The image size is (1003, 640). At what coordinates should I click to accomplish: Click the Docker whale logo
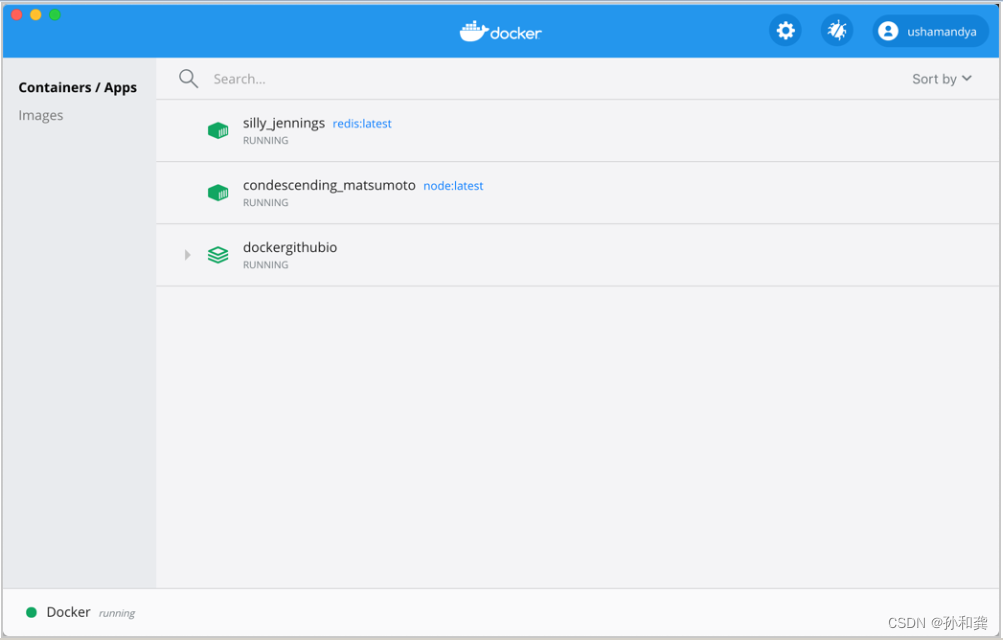500,31
